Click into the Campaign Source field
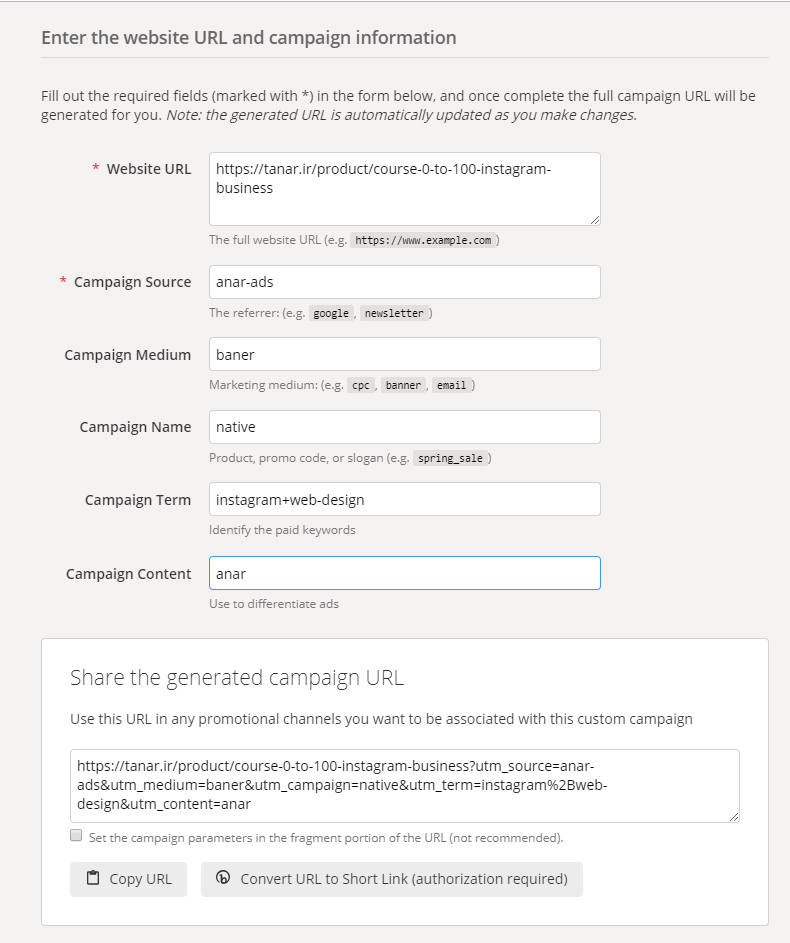 [404, 282]
